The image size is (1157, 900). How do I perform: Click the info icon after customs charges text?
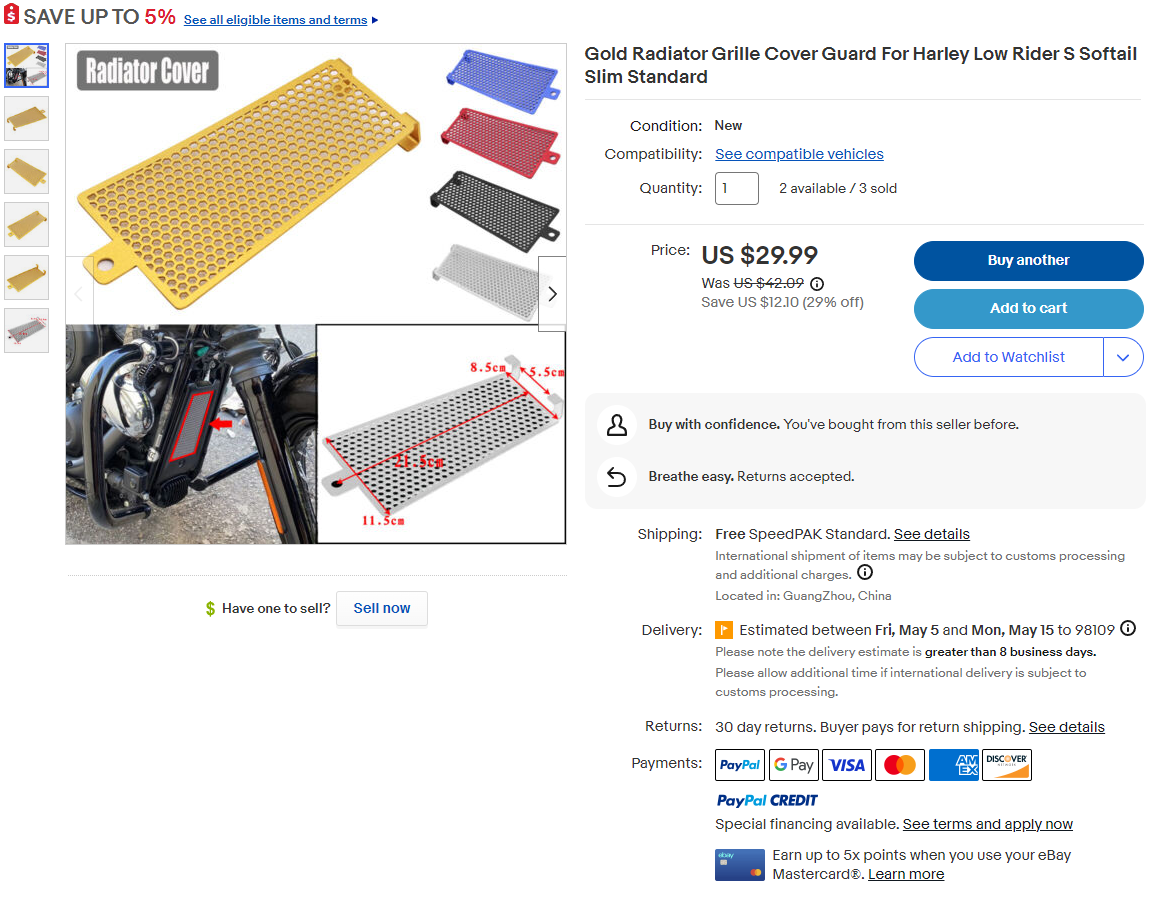coord(865,573)
